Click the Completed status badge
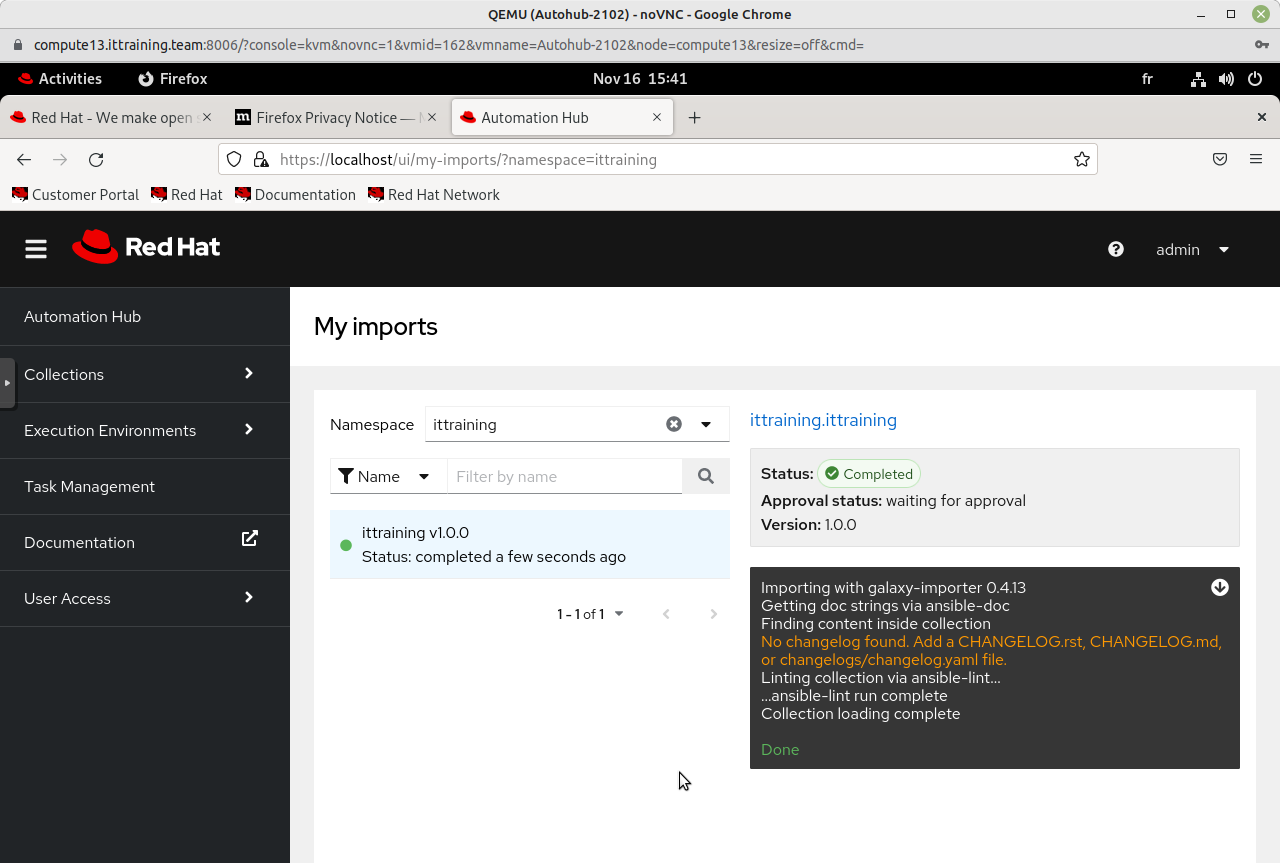Screen dimensions: 1280x863 point(869,474)
